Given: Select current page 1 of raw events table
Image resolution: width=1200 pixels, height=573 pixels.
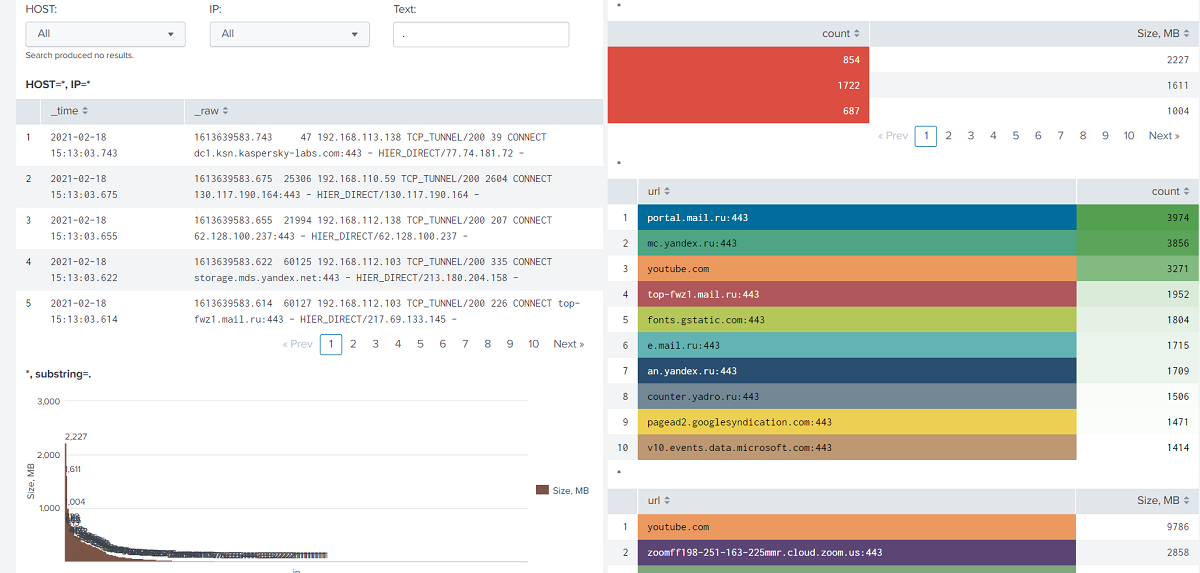Looking at the screenshot, I should pos(331,344).
